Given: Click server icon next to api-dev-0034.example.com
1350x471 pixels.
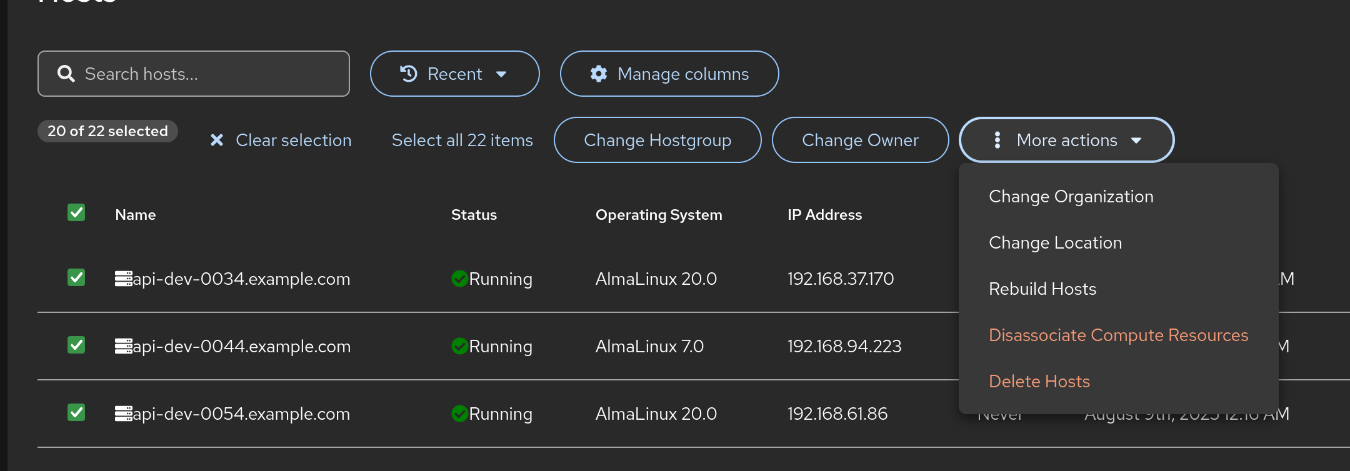Looking at the screenshot, I should (x=123, y=280).
